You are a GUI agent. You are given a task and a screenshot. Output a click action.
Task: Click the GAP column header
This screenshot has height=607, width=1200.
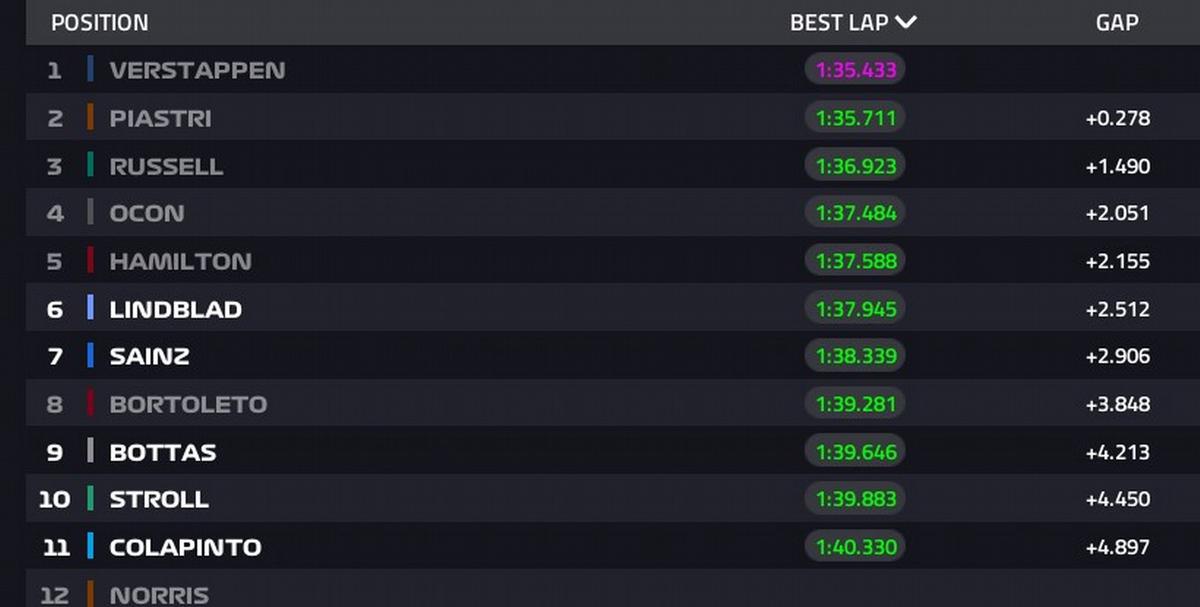click(x=1117, y=23)
